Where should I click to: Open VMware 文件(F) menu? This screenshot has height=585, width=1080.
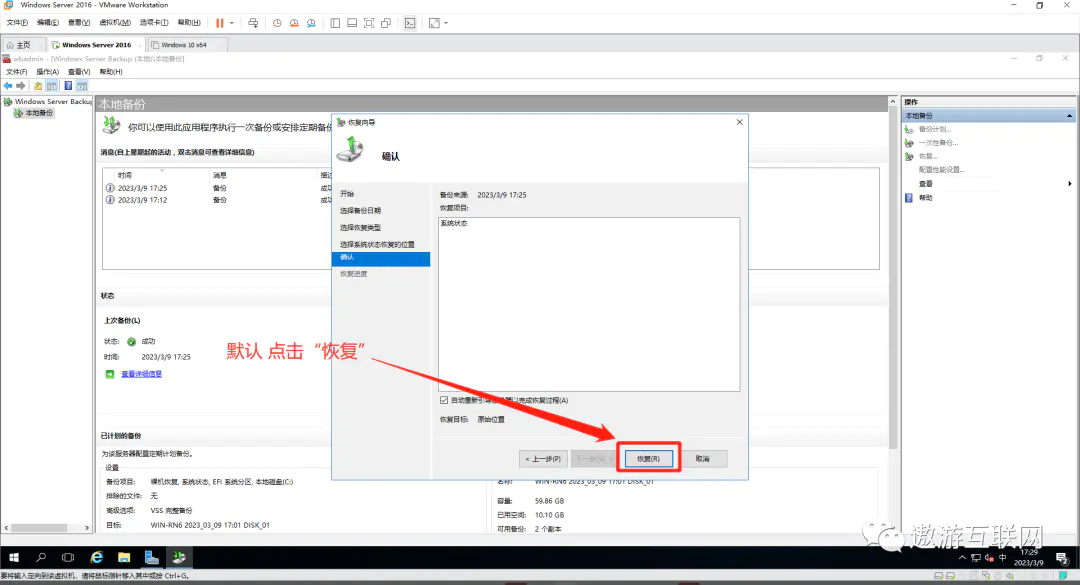pos(17,23)
